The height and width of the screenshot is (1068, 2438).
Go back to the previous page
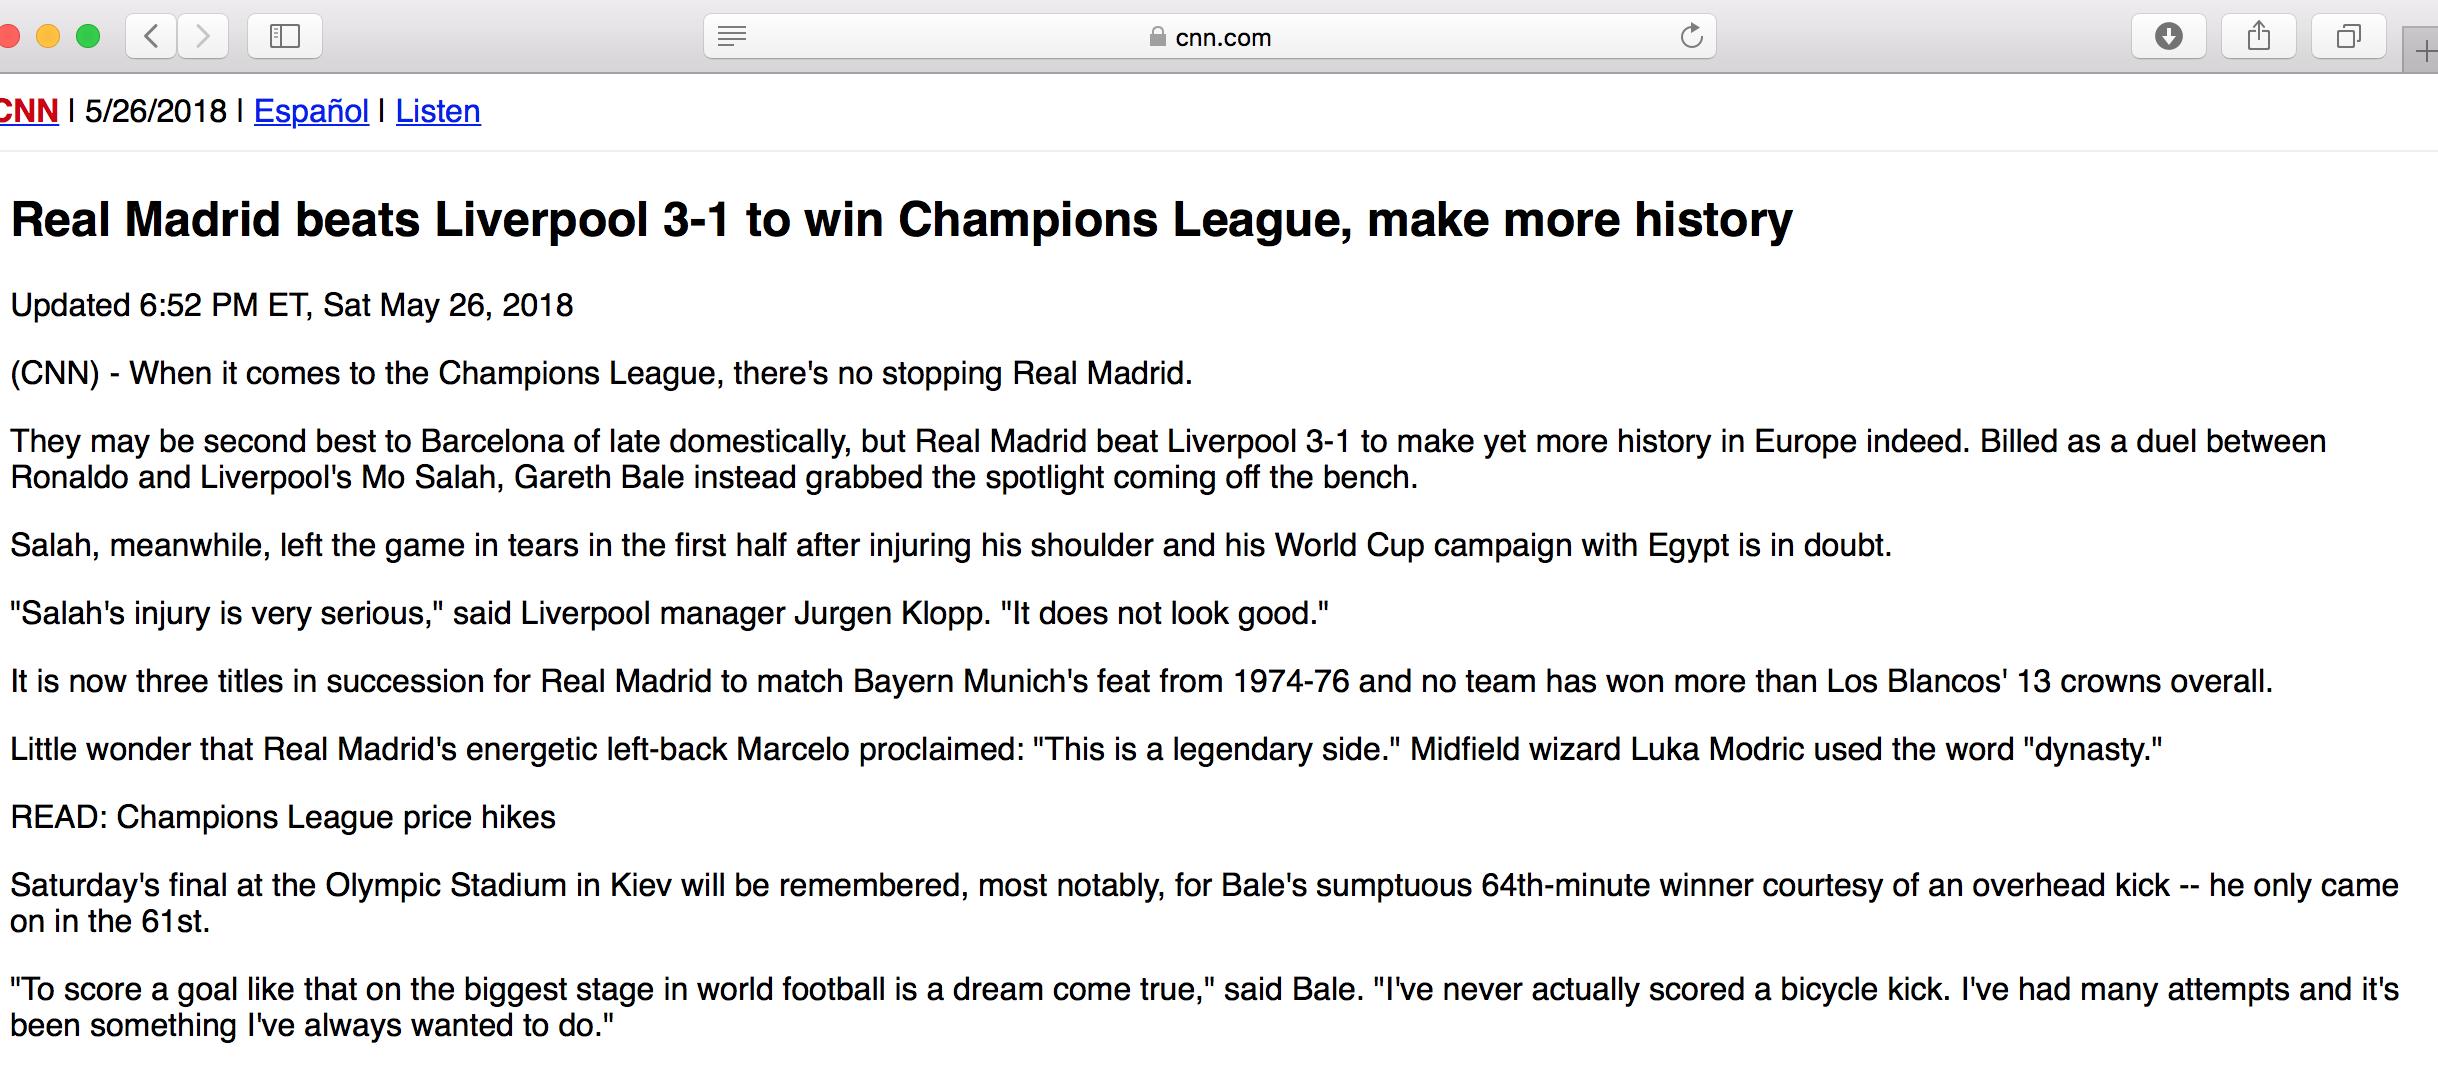152,37
